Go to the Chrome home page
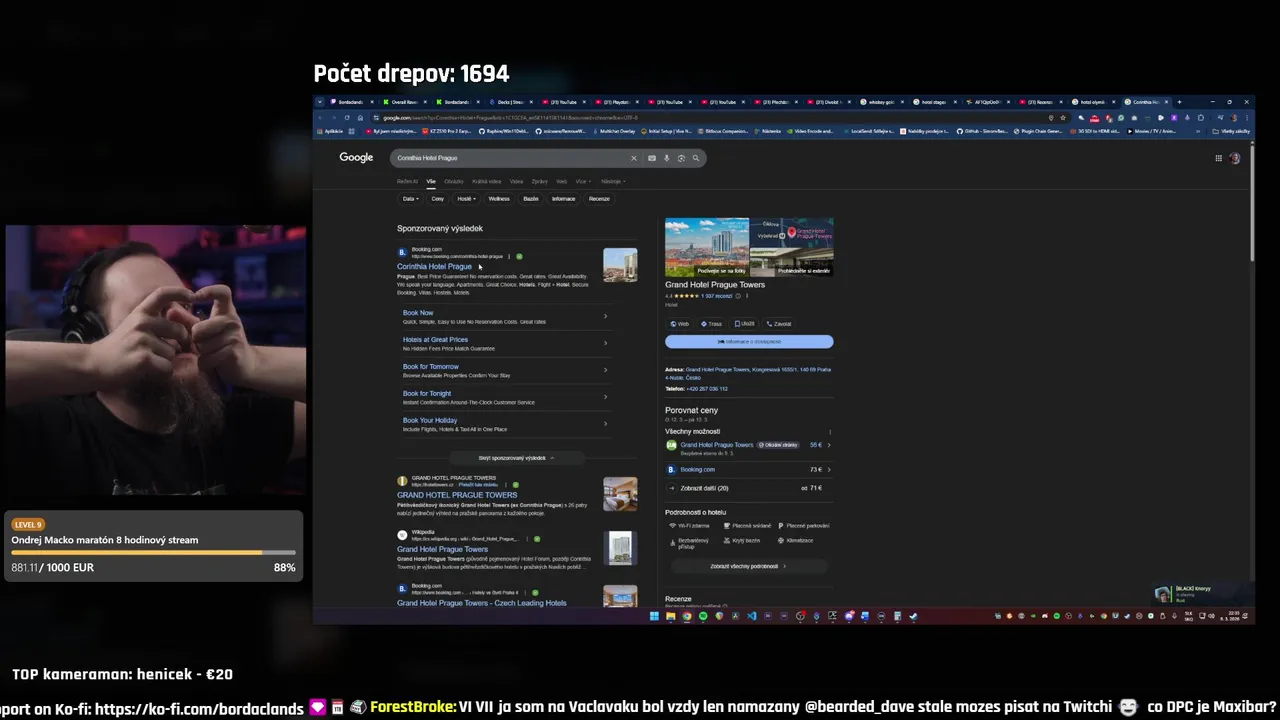The width and height of the screenshot is (1280, 720). (x=360, y=118)
